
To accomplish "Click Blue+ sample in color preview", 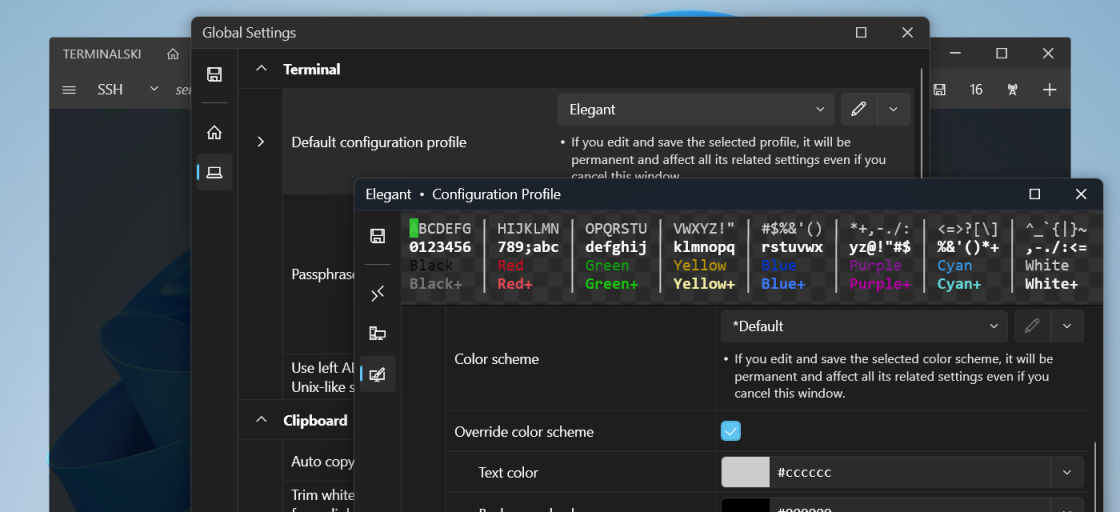I will (783, 283).
